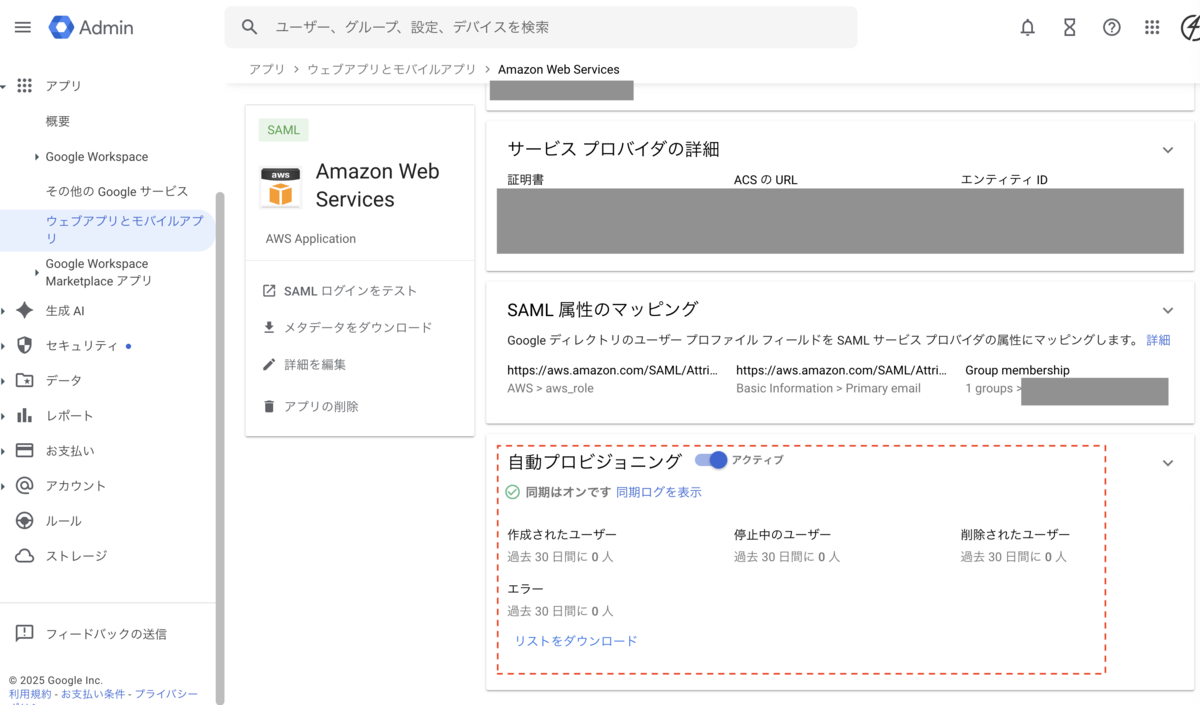Click the search input field

click(x=541, y=27)
